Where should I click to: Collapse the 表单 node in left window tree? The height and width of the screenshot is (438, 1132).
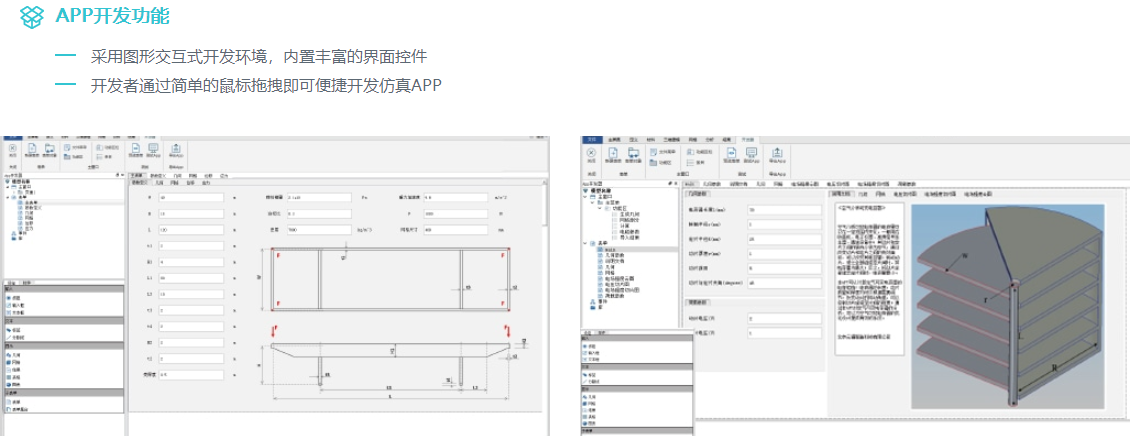(6, 196)
